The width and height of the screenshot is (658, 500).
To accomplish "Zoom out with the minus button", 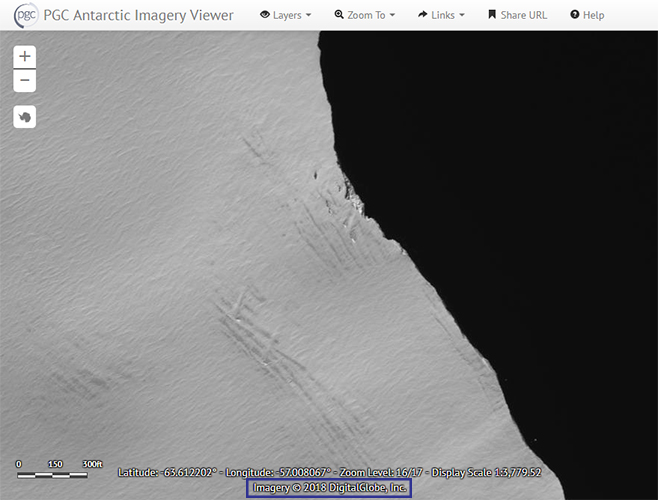I will point(25,80).
